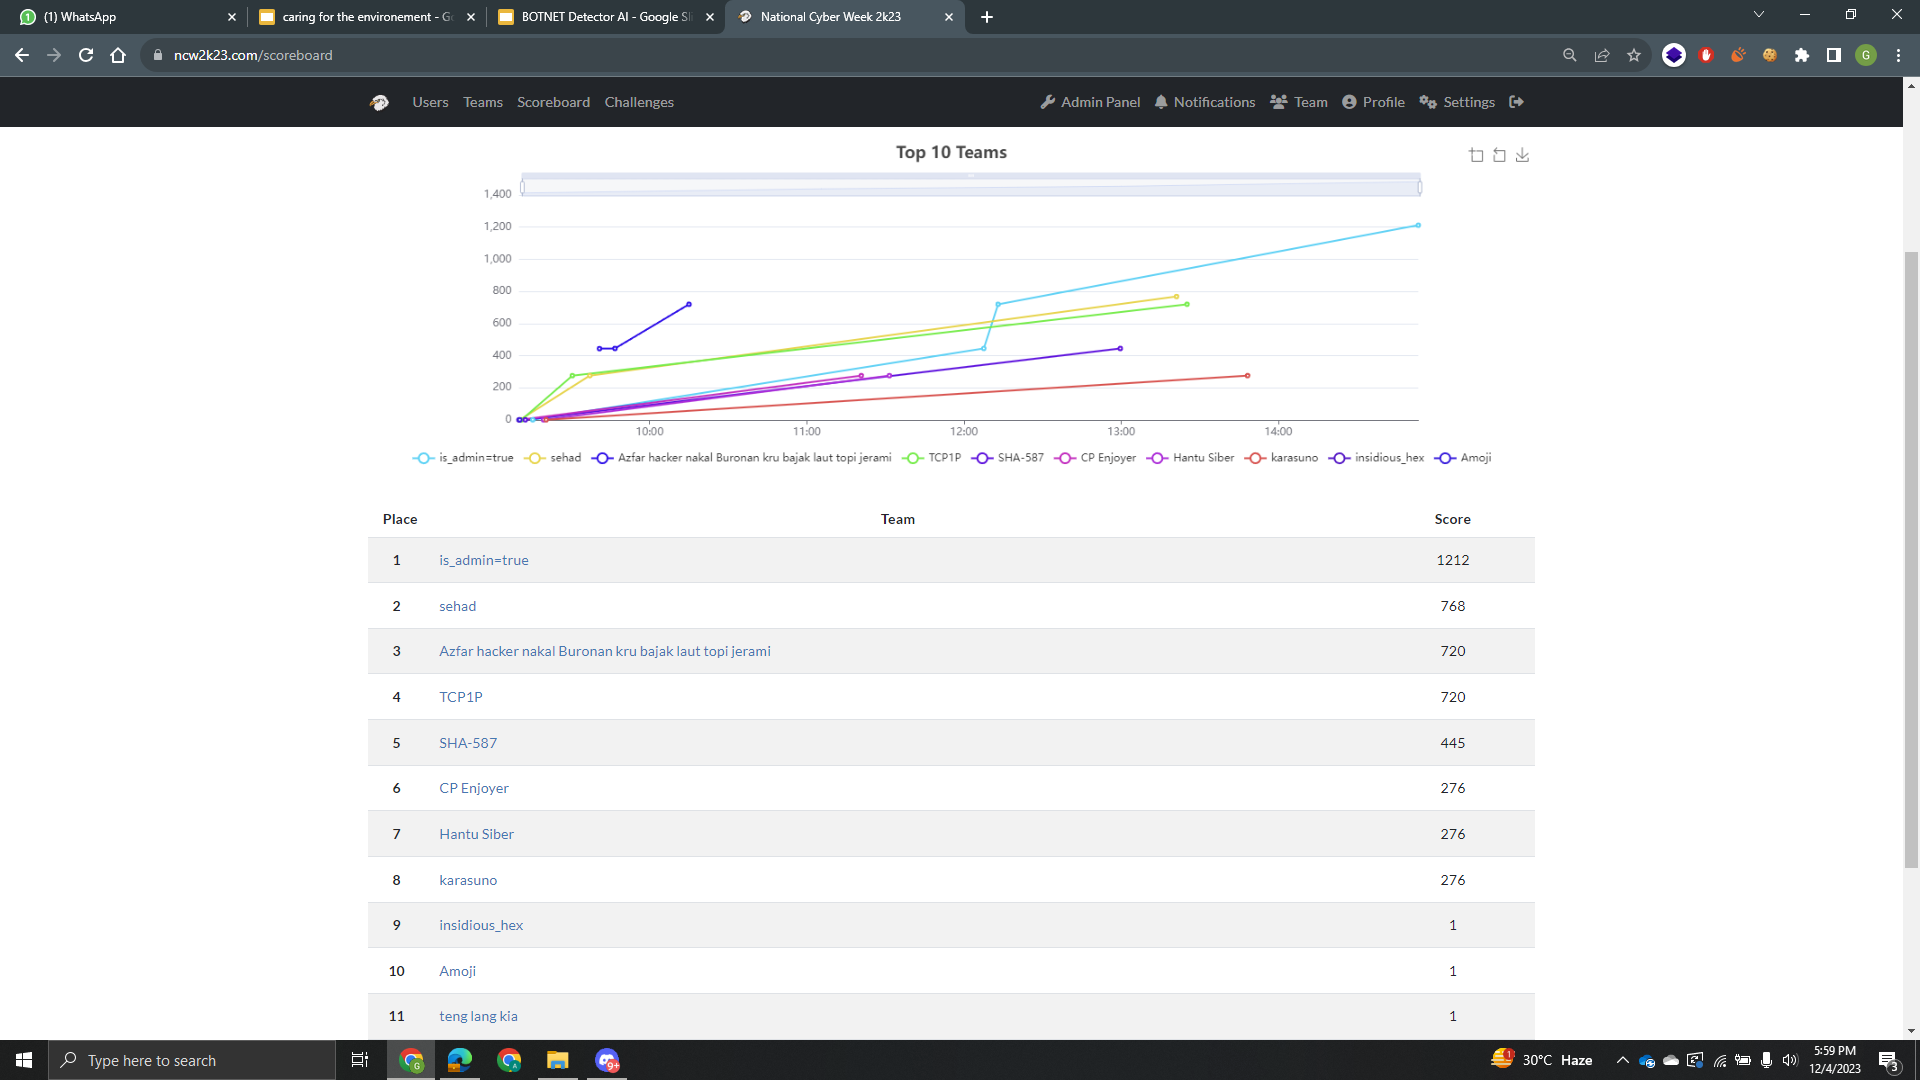Open the Users page
The height and width of the screenshot is (1080, 1920).
(430, 102)
